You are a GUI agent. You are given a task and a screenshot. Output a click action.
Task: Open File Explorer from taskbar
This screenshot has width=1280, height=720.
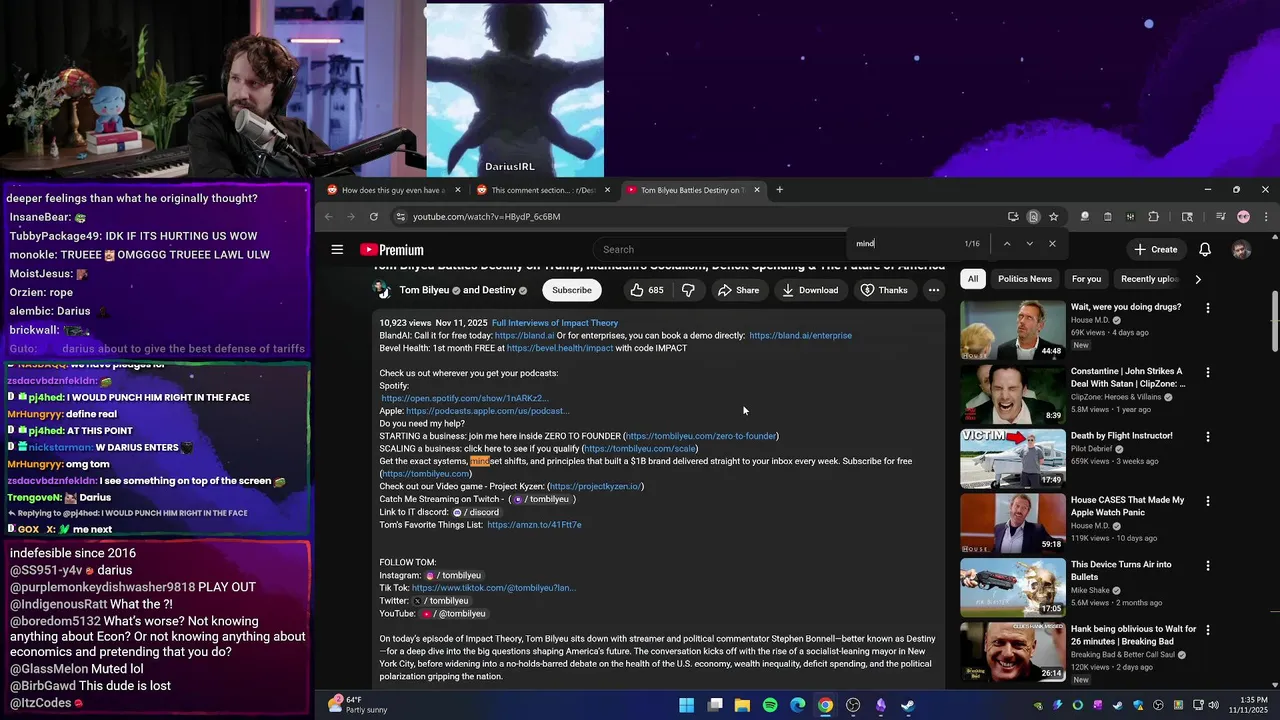pos(742,705)
